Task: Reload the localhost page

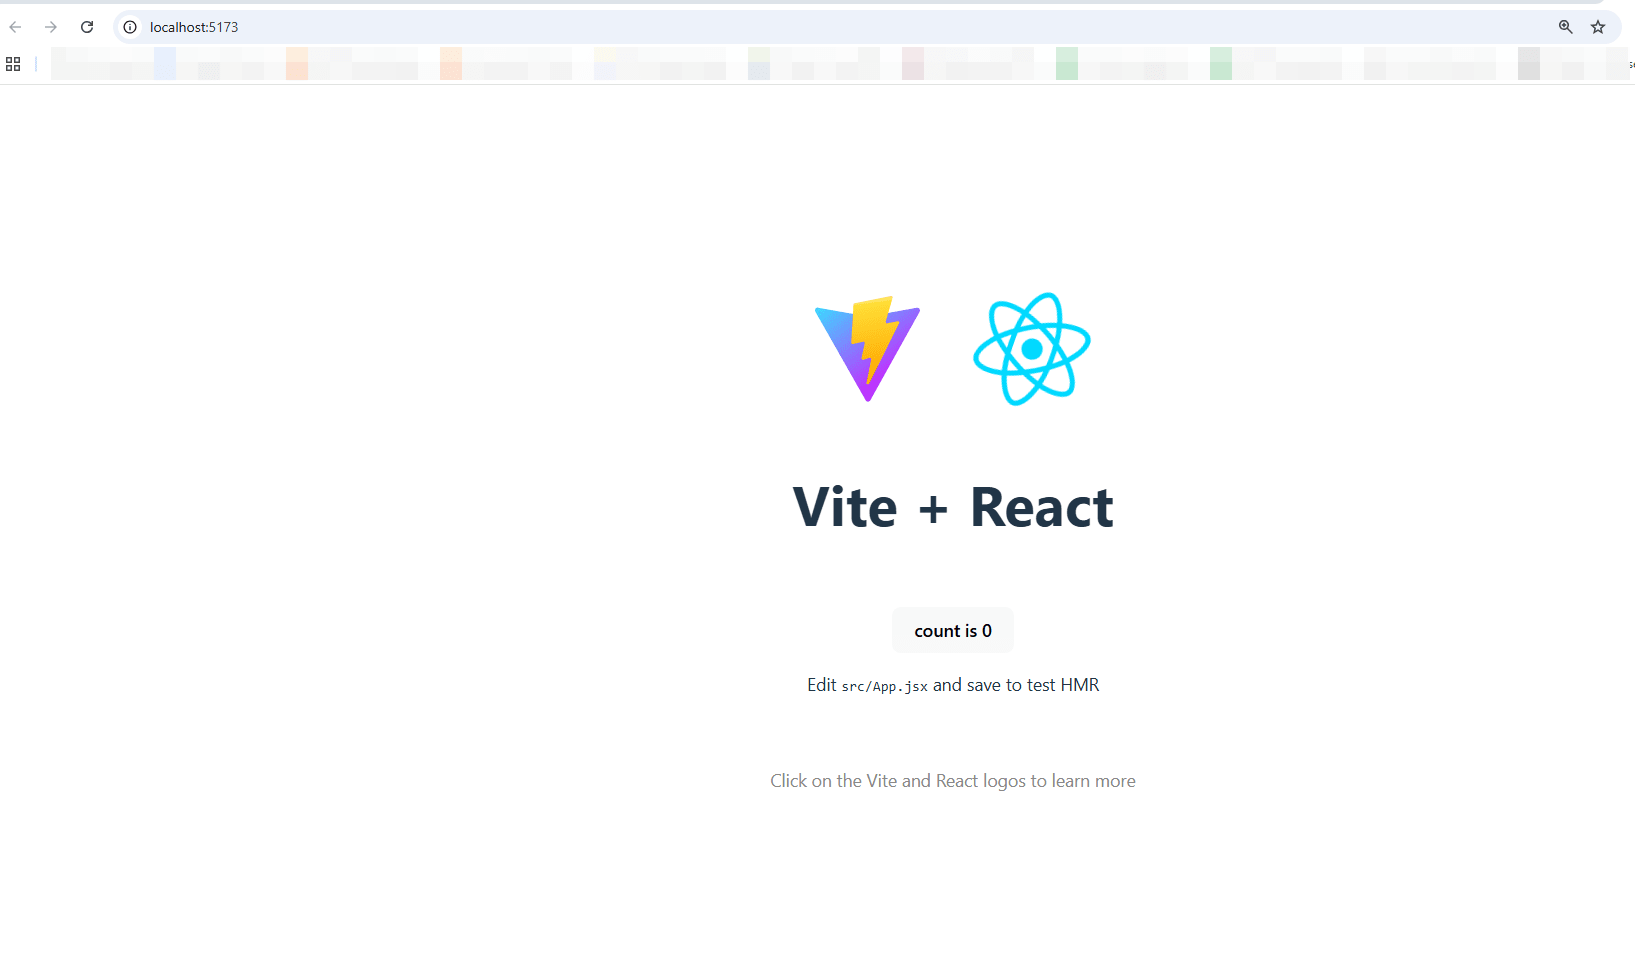Action: pyautogui.click(x=87, y=27)
